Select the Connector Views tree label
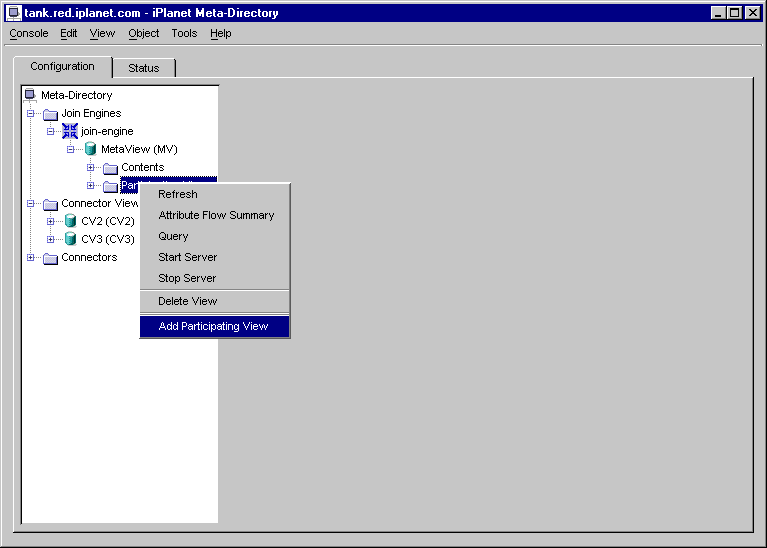Screen dimensions: 767x548 [100, 203]
